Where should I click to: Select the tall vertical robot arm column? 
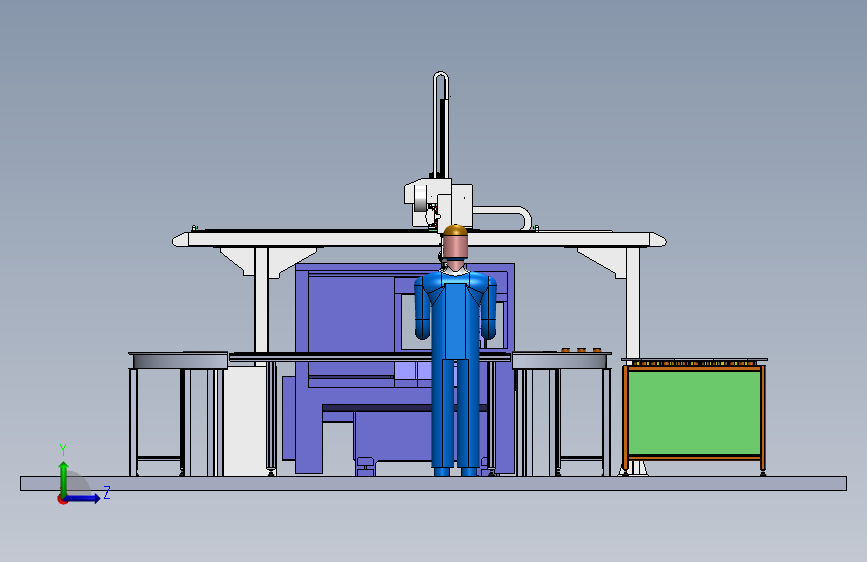click(441, 125)
